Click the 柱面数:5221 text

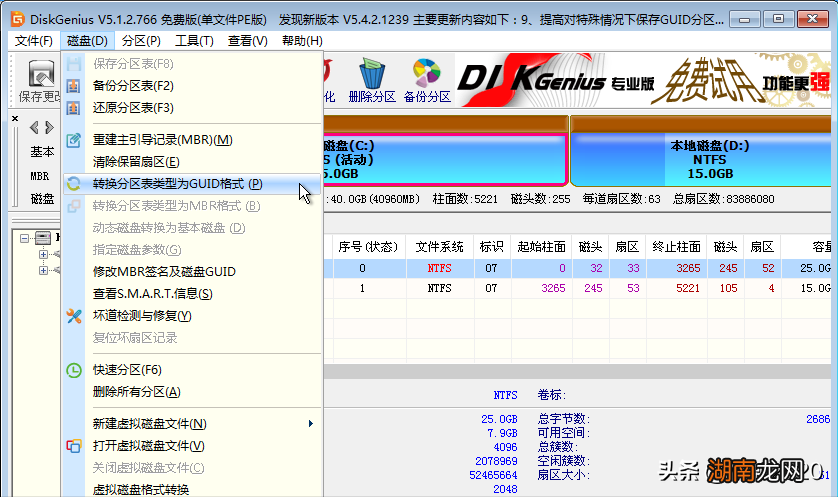tap(465, 199)
